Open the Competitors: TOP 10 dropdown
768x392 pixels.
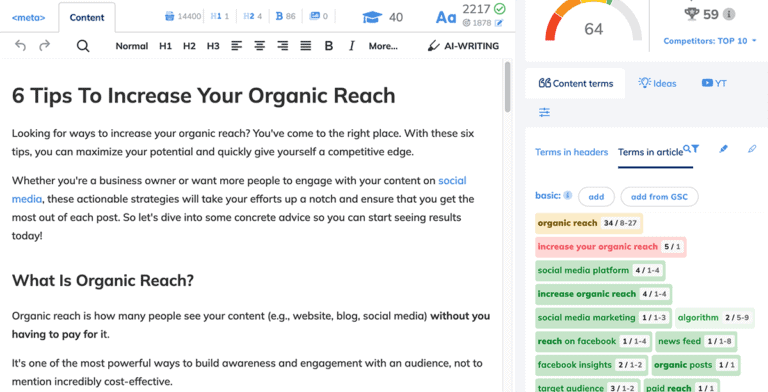710,41
